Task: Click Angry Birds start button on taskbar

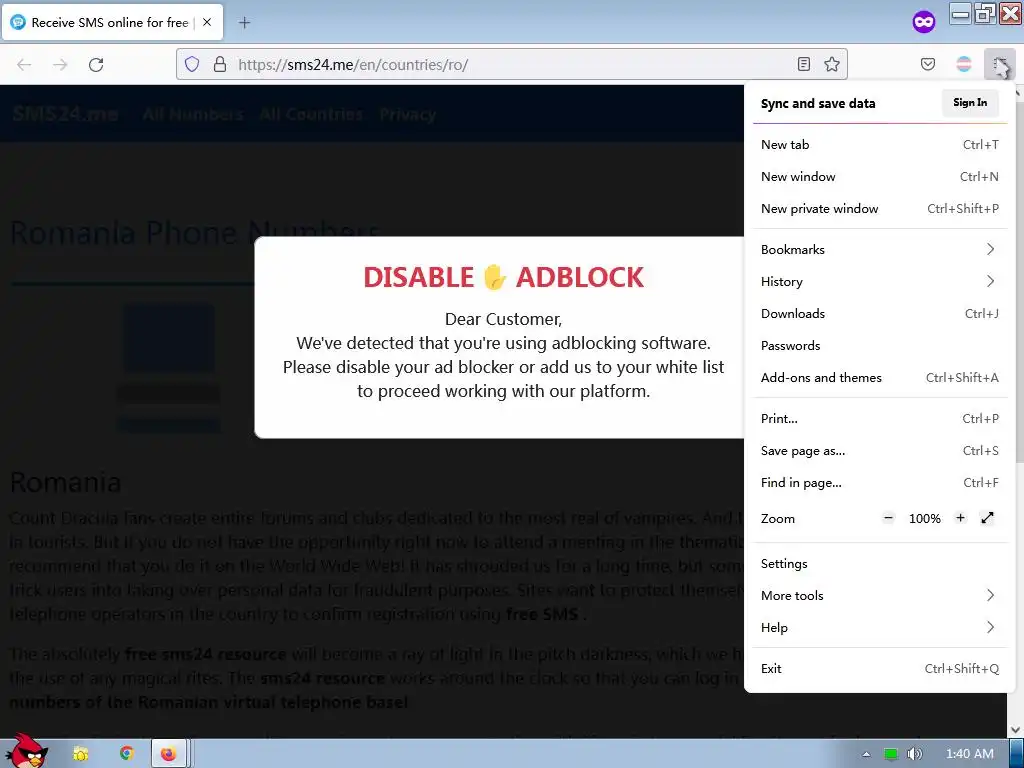Action: click(x=27, y=752)
